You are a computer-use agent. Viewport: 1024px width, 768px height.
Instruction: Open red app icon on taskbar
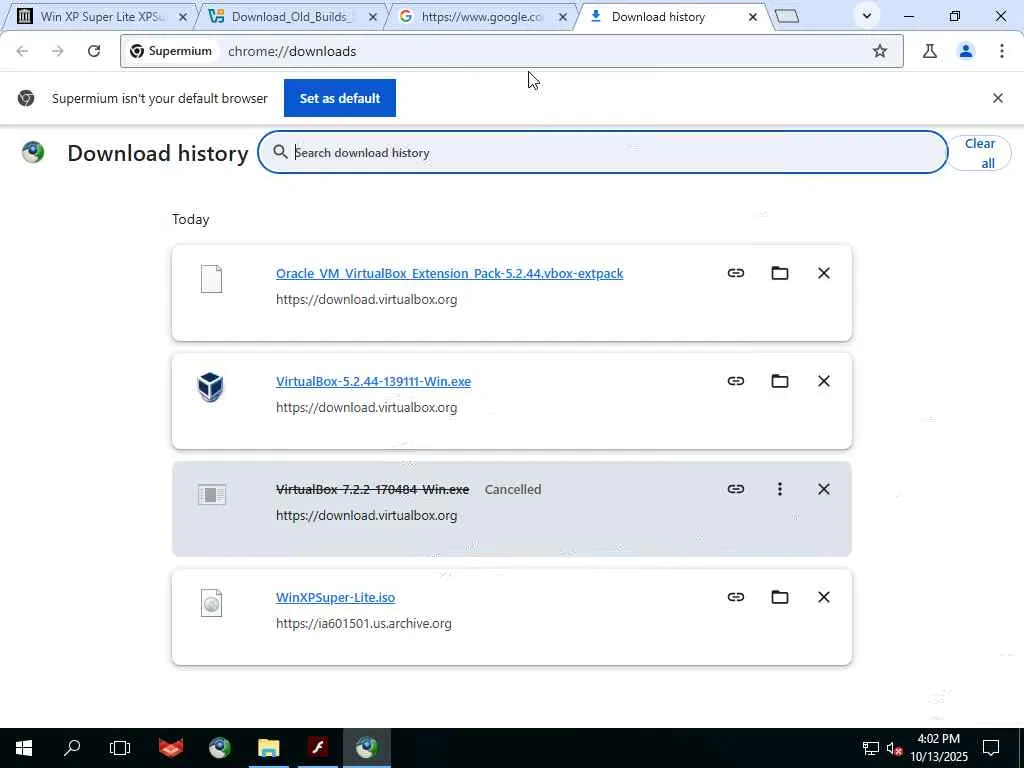(170, 748)
